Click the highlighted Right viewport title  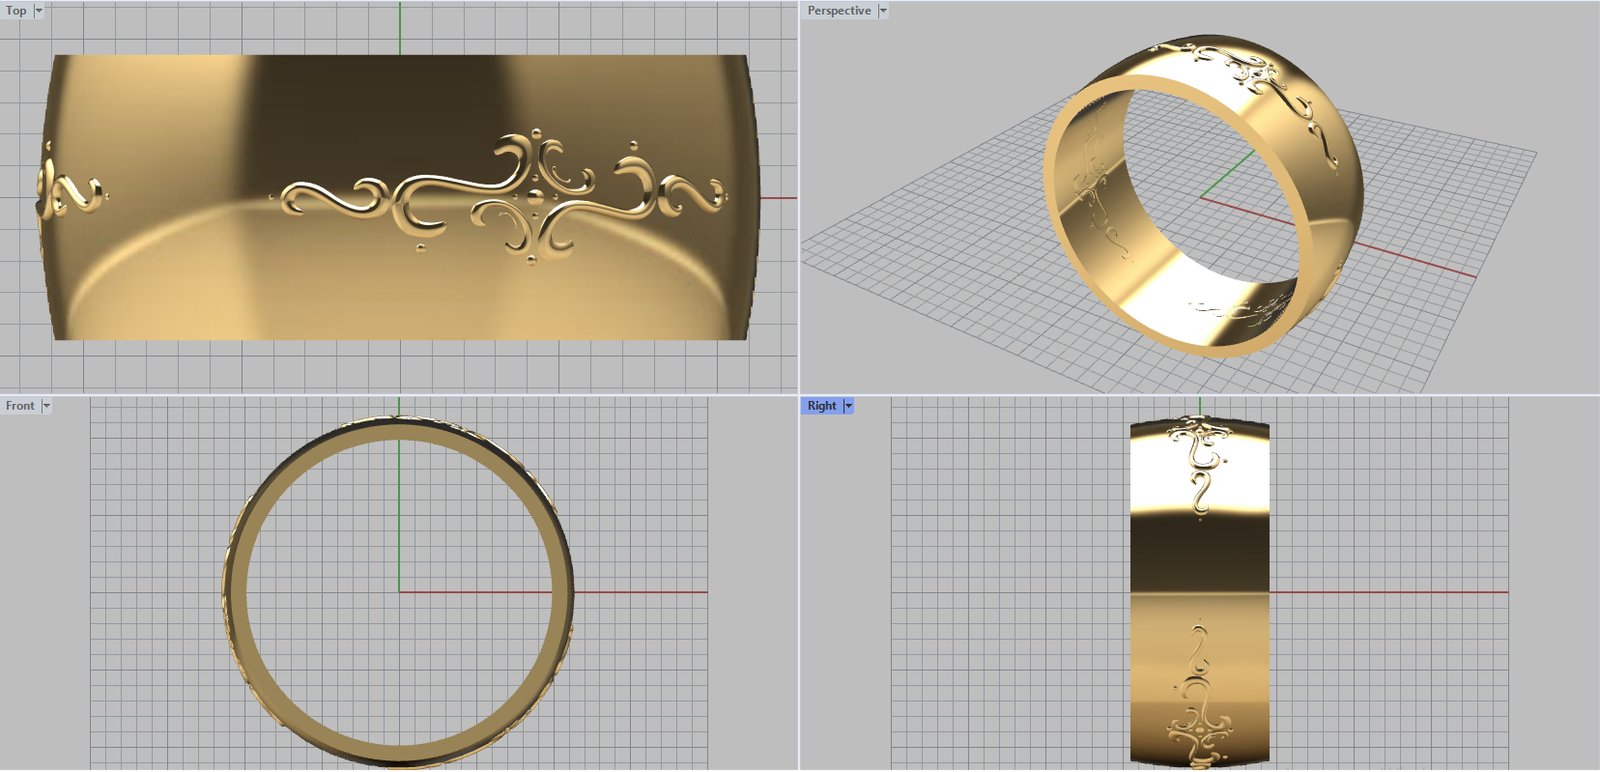click(x=821, y=406)
